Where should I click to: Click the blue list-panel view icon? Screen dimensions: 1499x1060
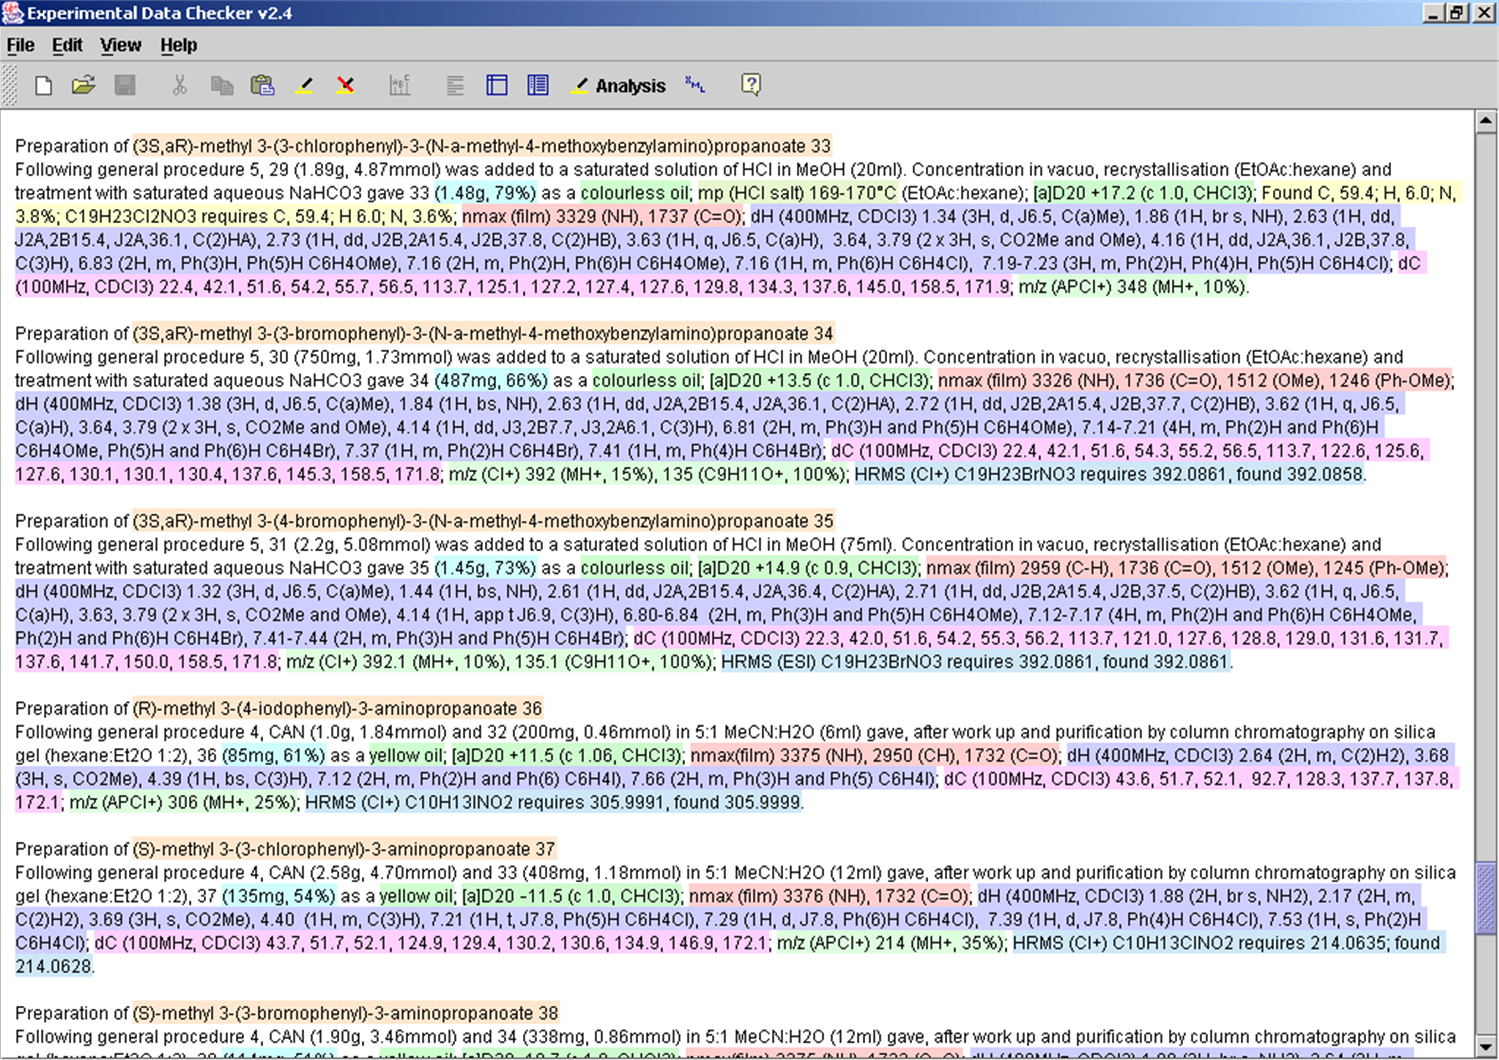click(538, 85)
